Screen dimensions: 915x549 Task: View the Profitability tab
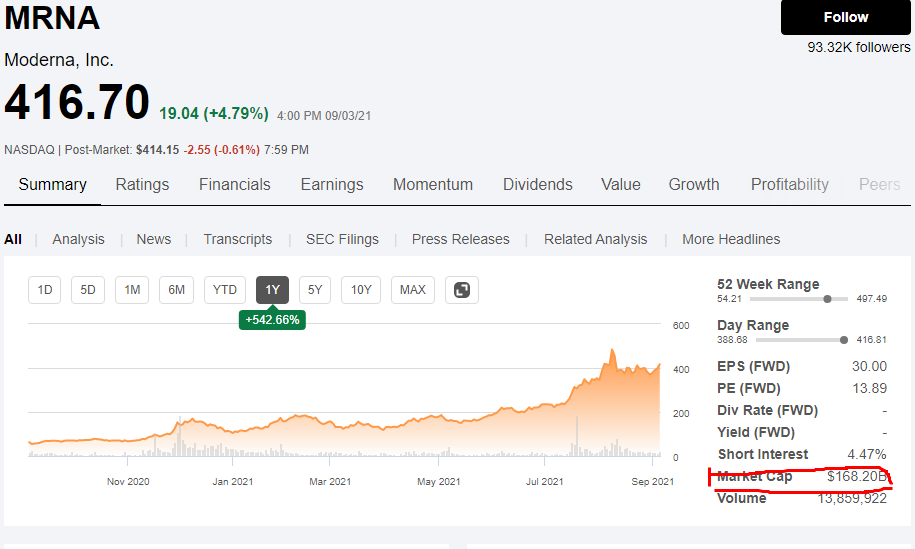790,184
